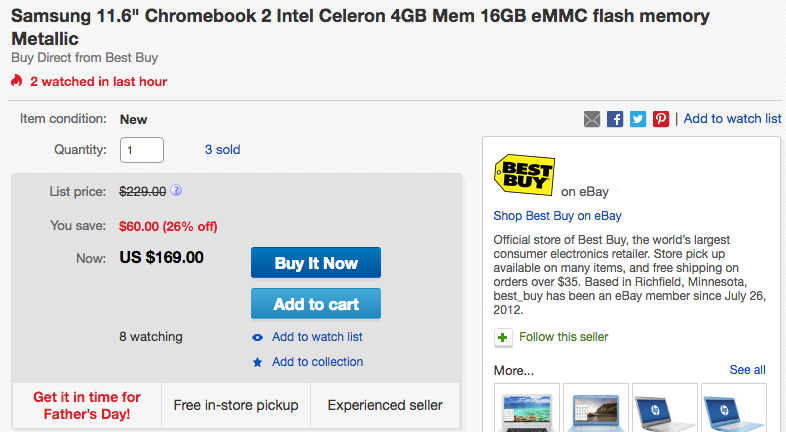The height and width of the screenshot is (432, 786).
Task: Open the first Chromebook thumbnail
Action: tap(526, 408)
